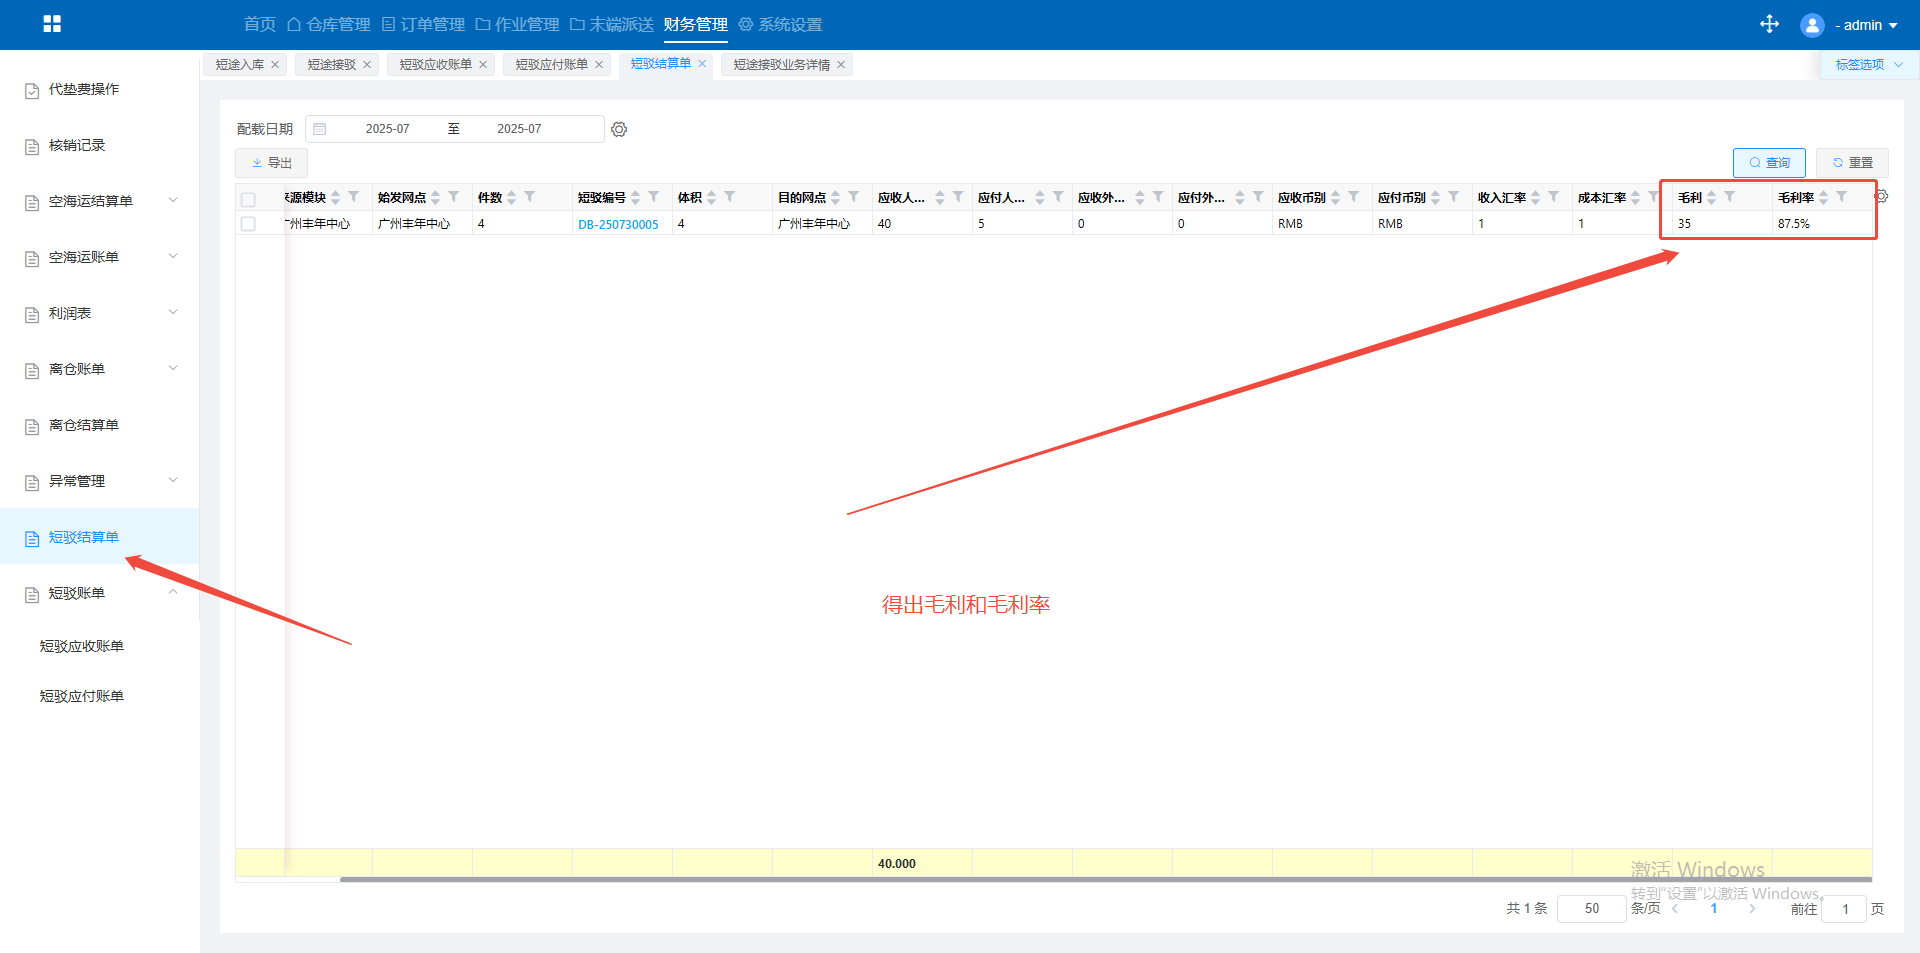Click the filter icon on 毛利 column
This screenshot has width=1920, height=953.
[x=1730, y=197]
